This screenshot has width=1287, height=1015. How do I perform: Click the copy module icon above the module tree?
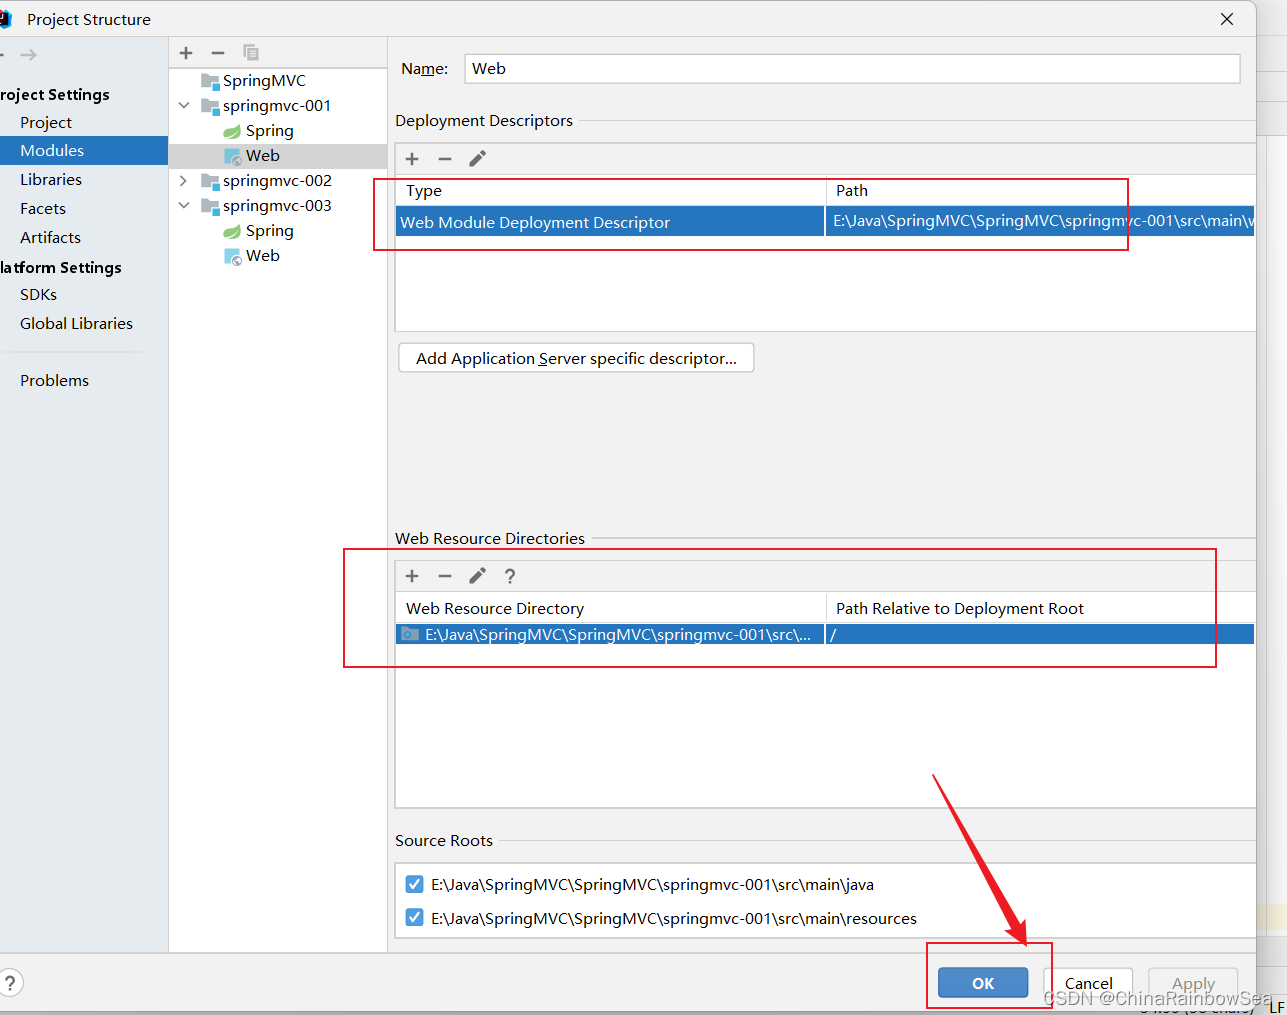[251, 53]
